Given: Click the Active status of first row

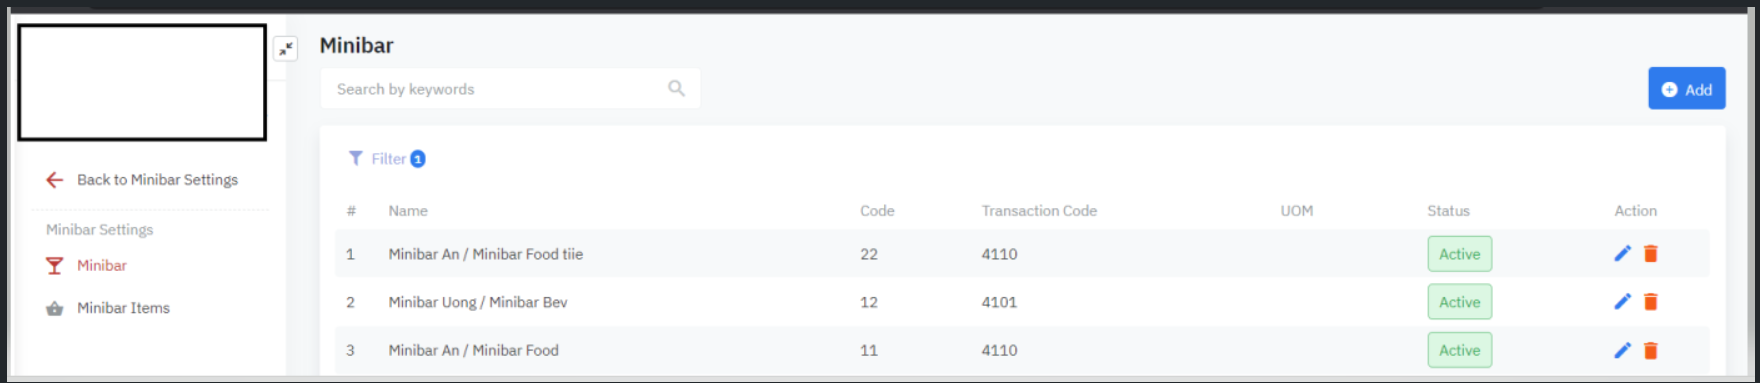Looking at the screenshot, I should pyautogui.click(x=1460, y=254).
